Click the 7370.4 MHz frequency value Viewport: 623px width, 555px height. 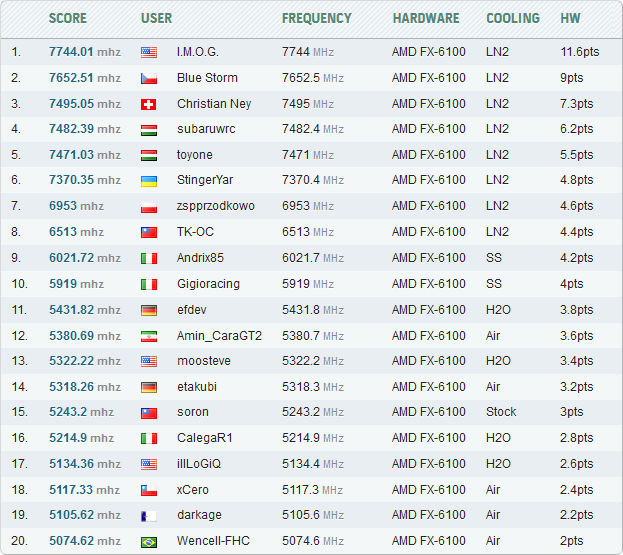pos(313,180)
